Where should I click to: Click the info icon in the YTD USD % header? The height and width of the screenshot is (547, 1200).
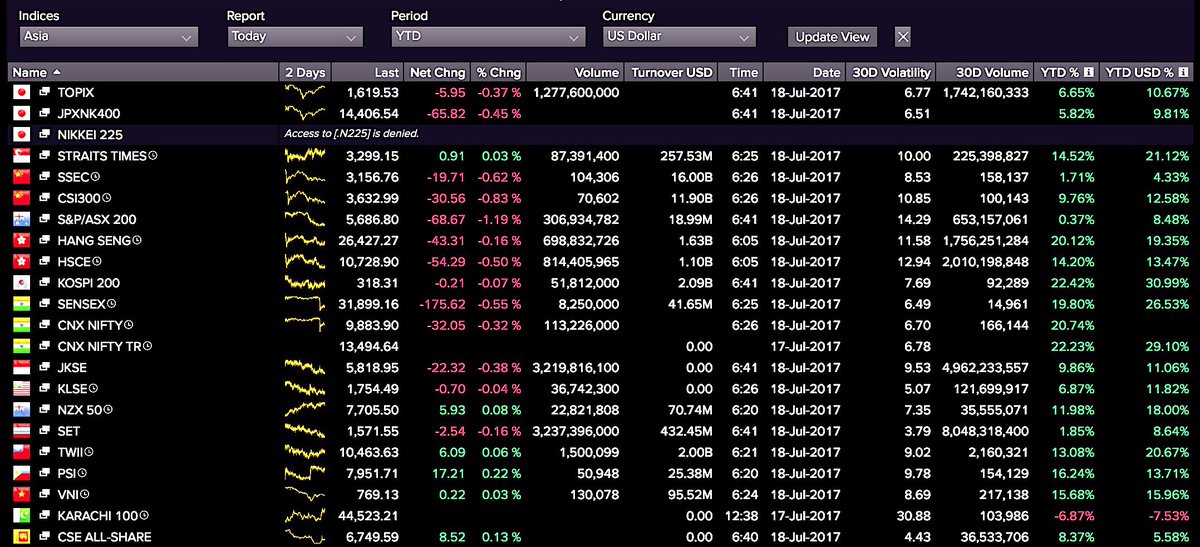pos(1183,72)
